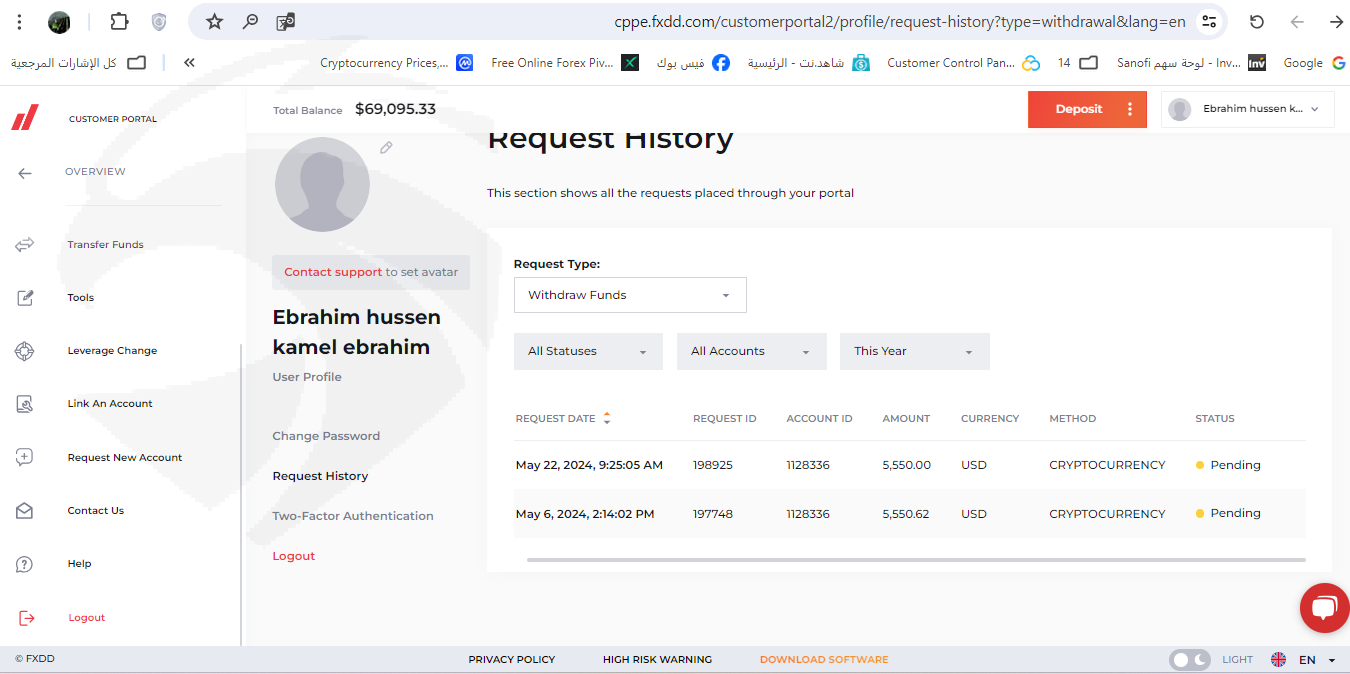Open Two-Factor Authentication in profile menu
The height and width of the screenshot is (674, 1350).
[x=353, y=516]
